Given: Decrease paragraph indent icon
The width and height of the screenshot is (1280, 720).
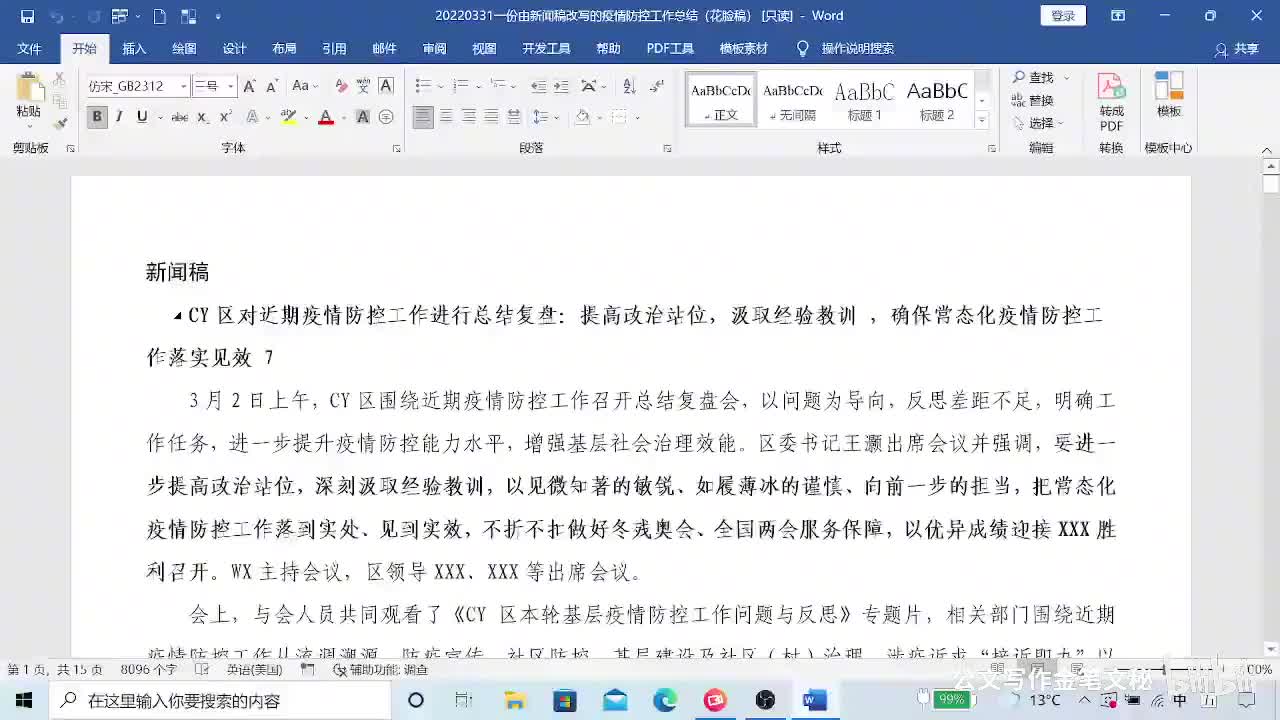Looking at the screenshot, I should click(537, 87).
